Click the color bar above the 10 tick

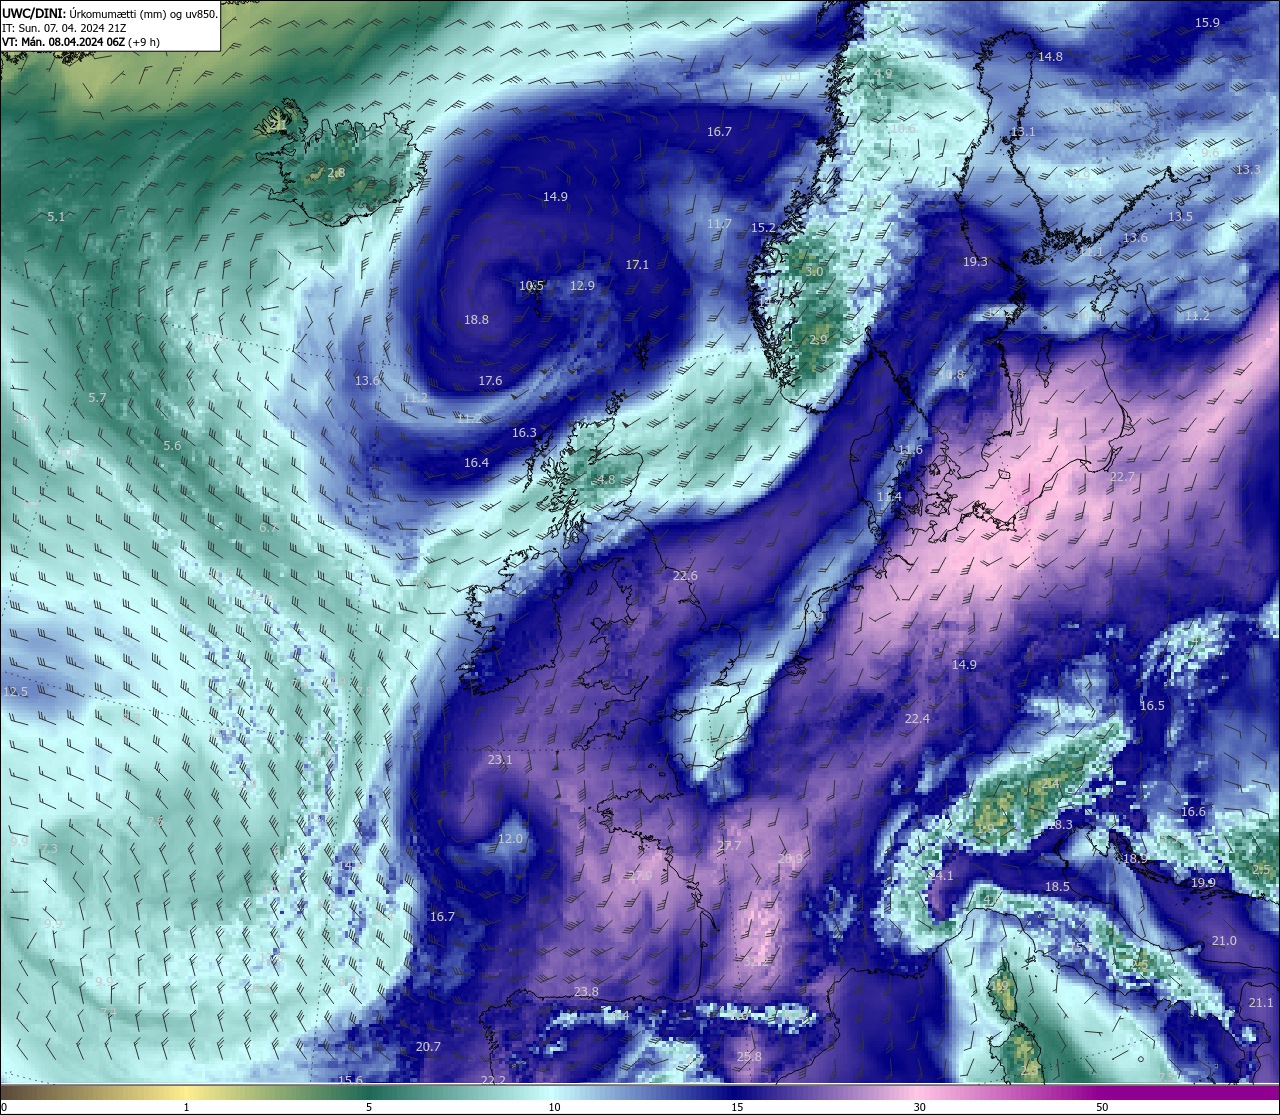pyautogui.click(x=554, y=1092)
